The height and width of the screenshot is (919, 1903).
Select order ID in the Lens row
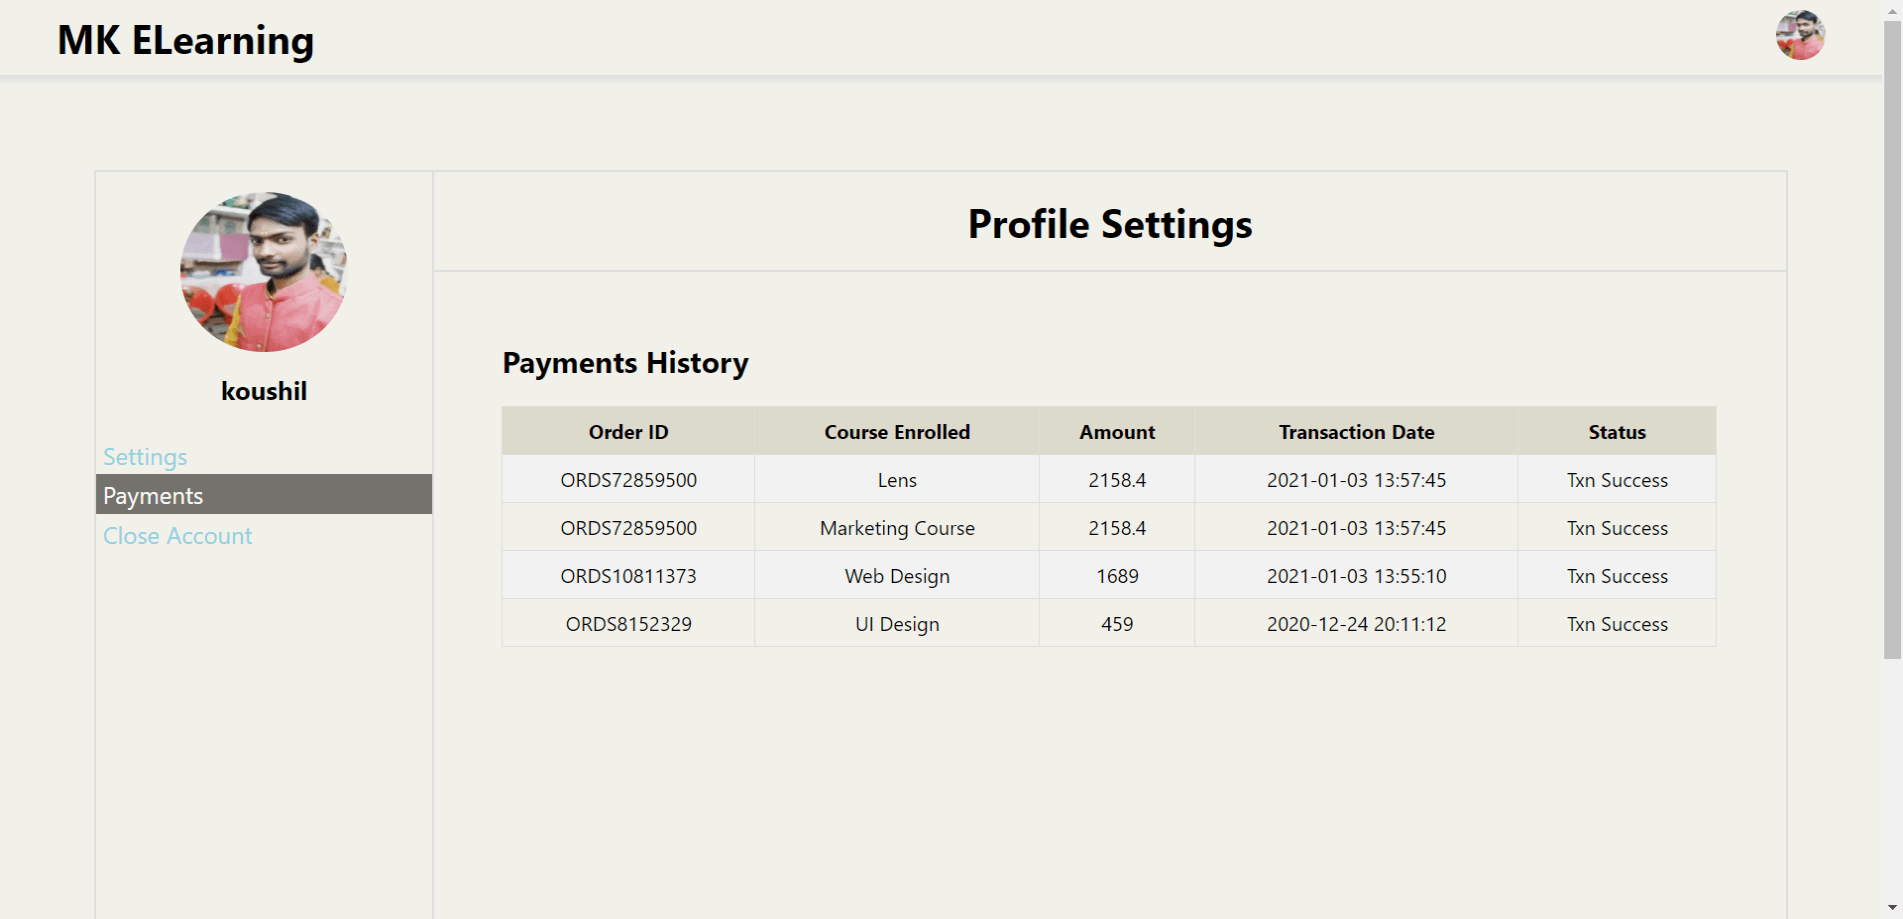[x=628, y=480]
